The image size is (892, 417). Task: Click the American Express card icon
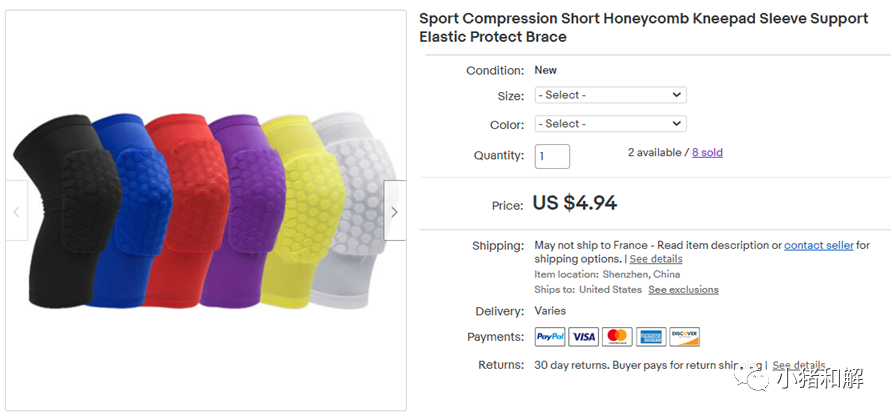pyautogui.click(x=651, y=337)
